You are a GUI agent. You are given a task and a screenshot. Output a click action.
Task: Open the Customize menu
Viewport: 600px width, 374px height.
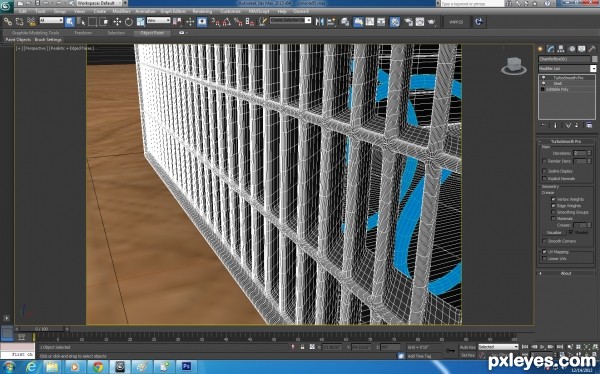click(230, 11)
